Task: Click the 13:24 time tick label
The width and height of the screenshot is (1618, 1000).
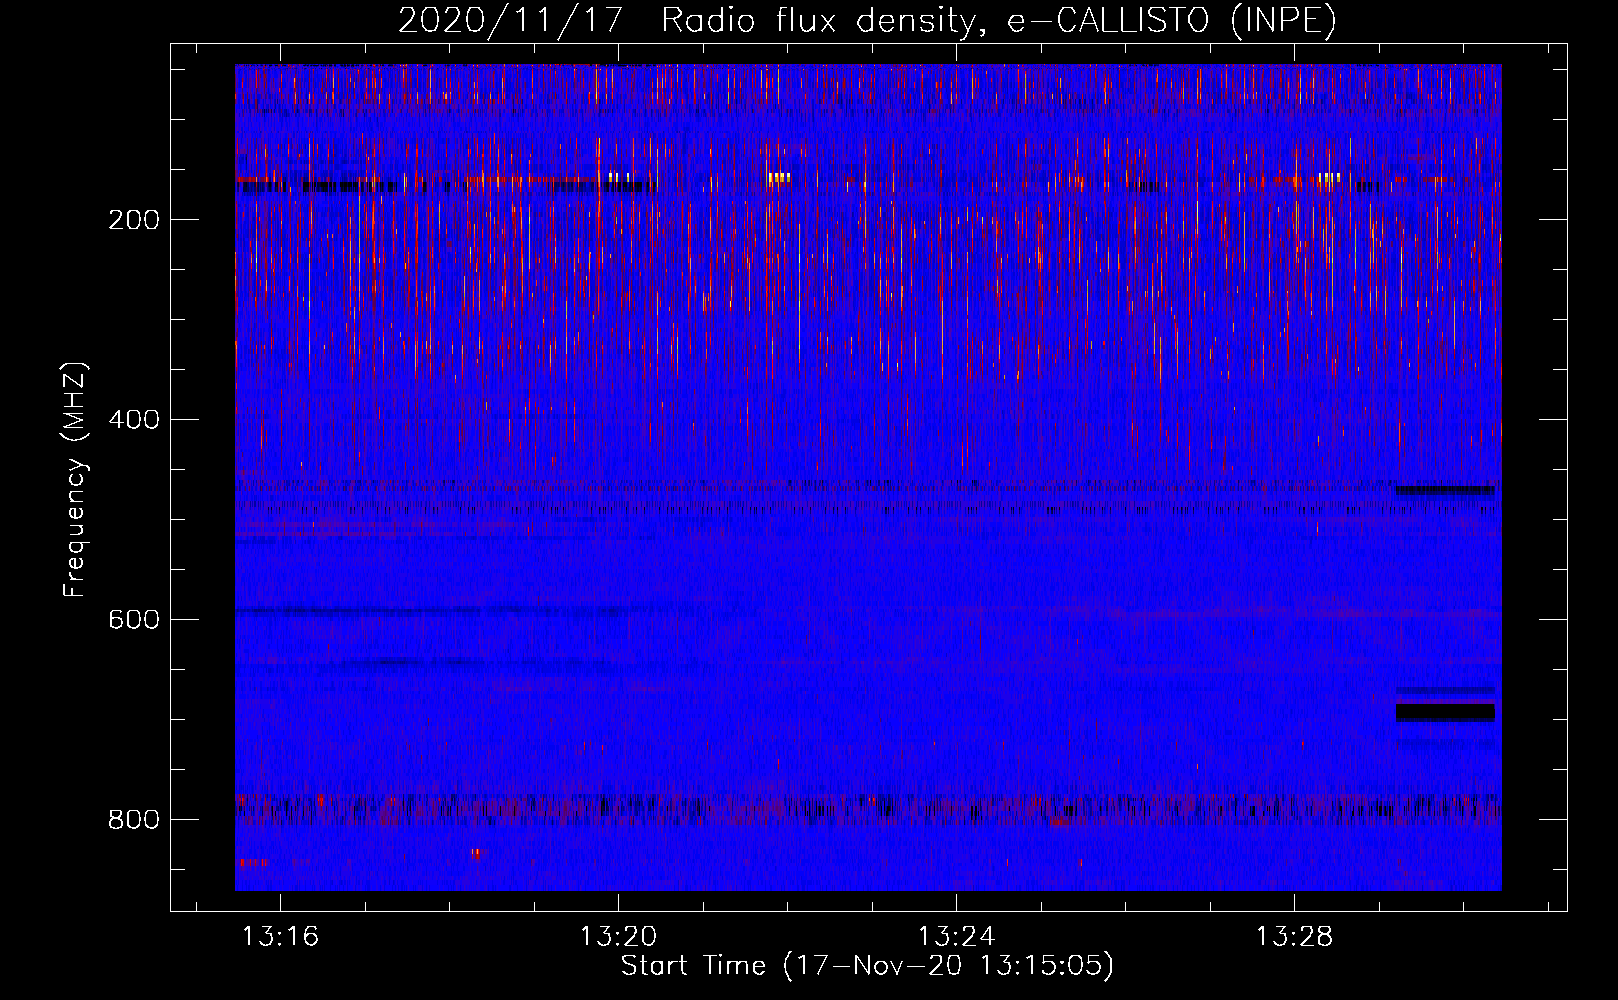Action: coord(956,937)
